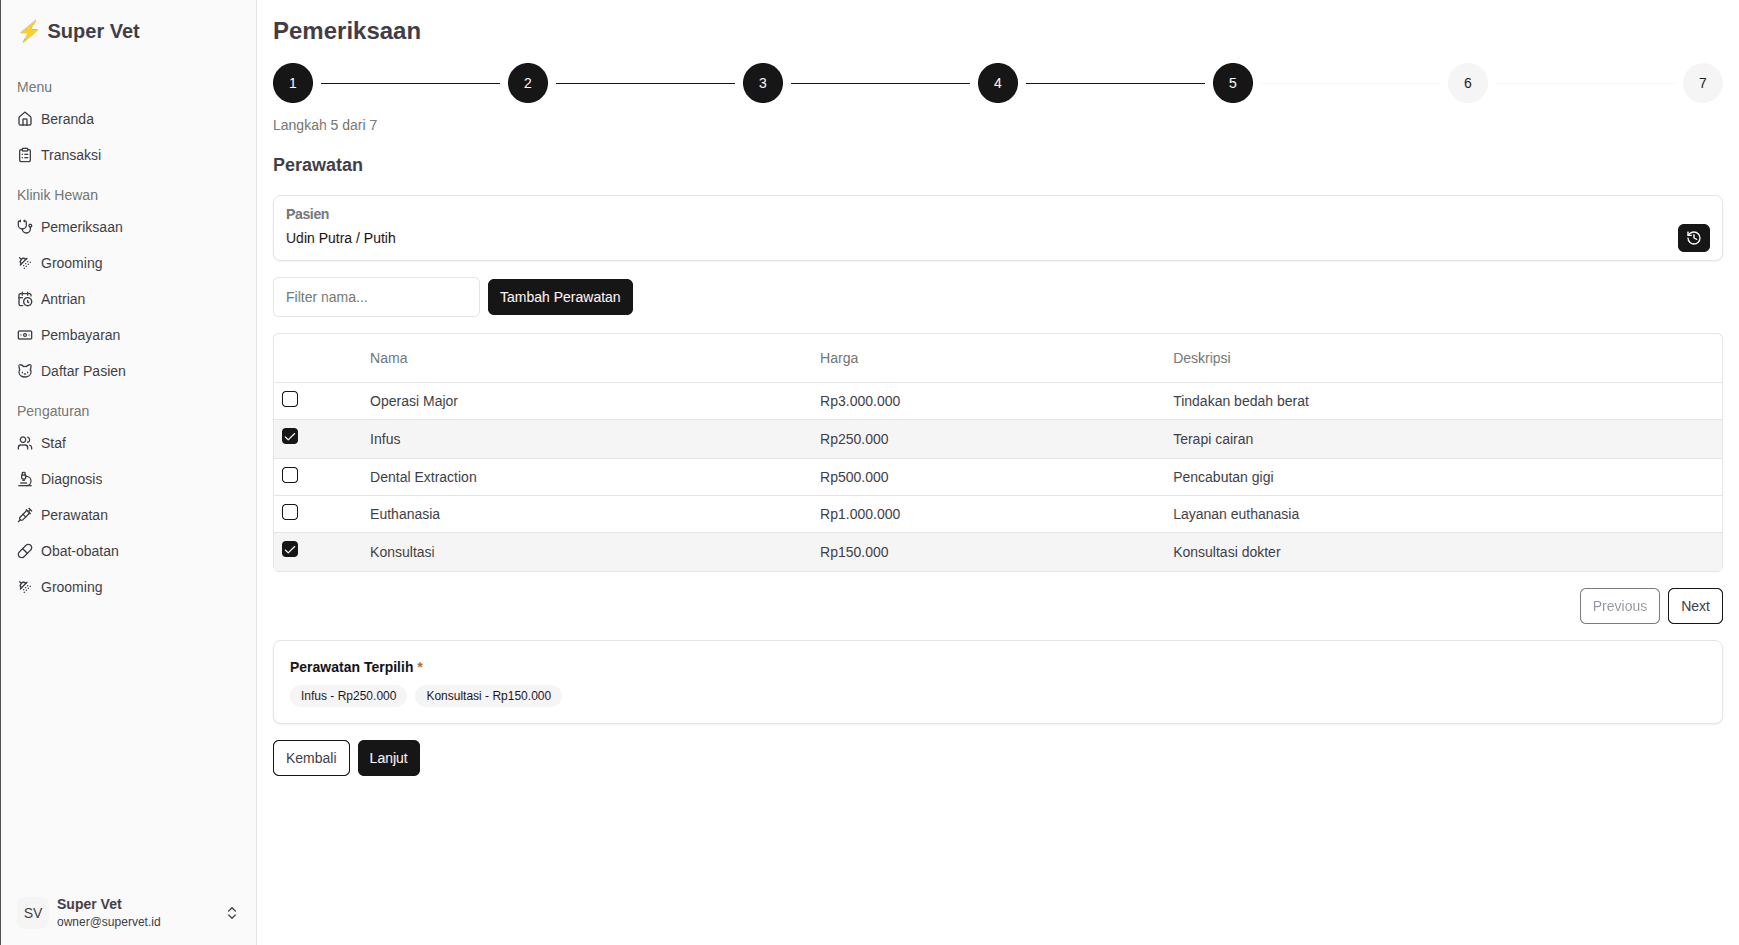The width and height of the screenshot is (1739, 945).
Task: Open Pembayaran using the banknote icon
Action: coord(24,334)
